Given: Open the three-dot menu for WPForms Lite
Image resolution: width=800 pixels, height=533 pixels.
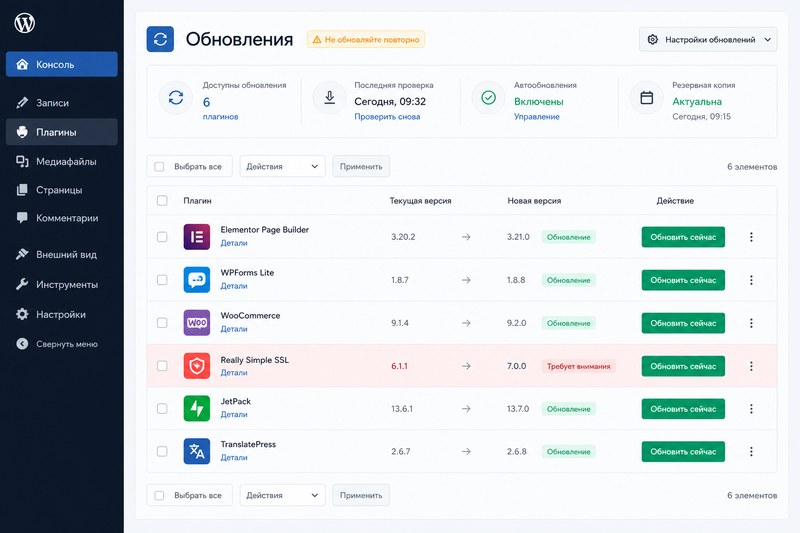Looking at the screenshot, I should (x=751, y=280).
